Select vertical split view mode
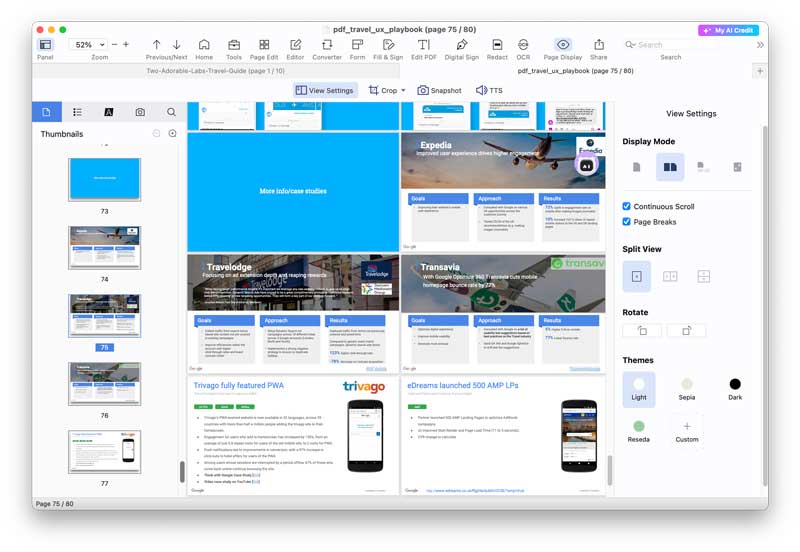Viewport: 800px width, 552px height. click(670, 276)
